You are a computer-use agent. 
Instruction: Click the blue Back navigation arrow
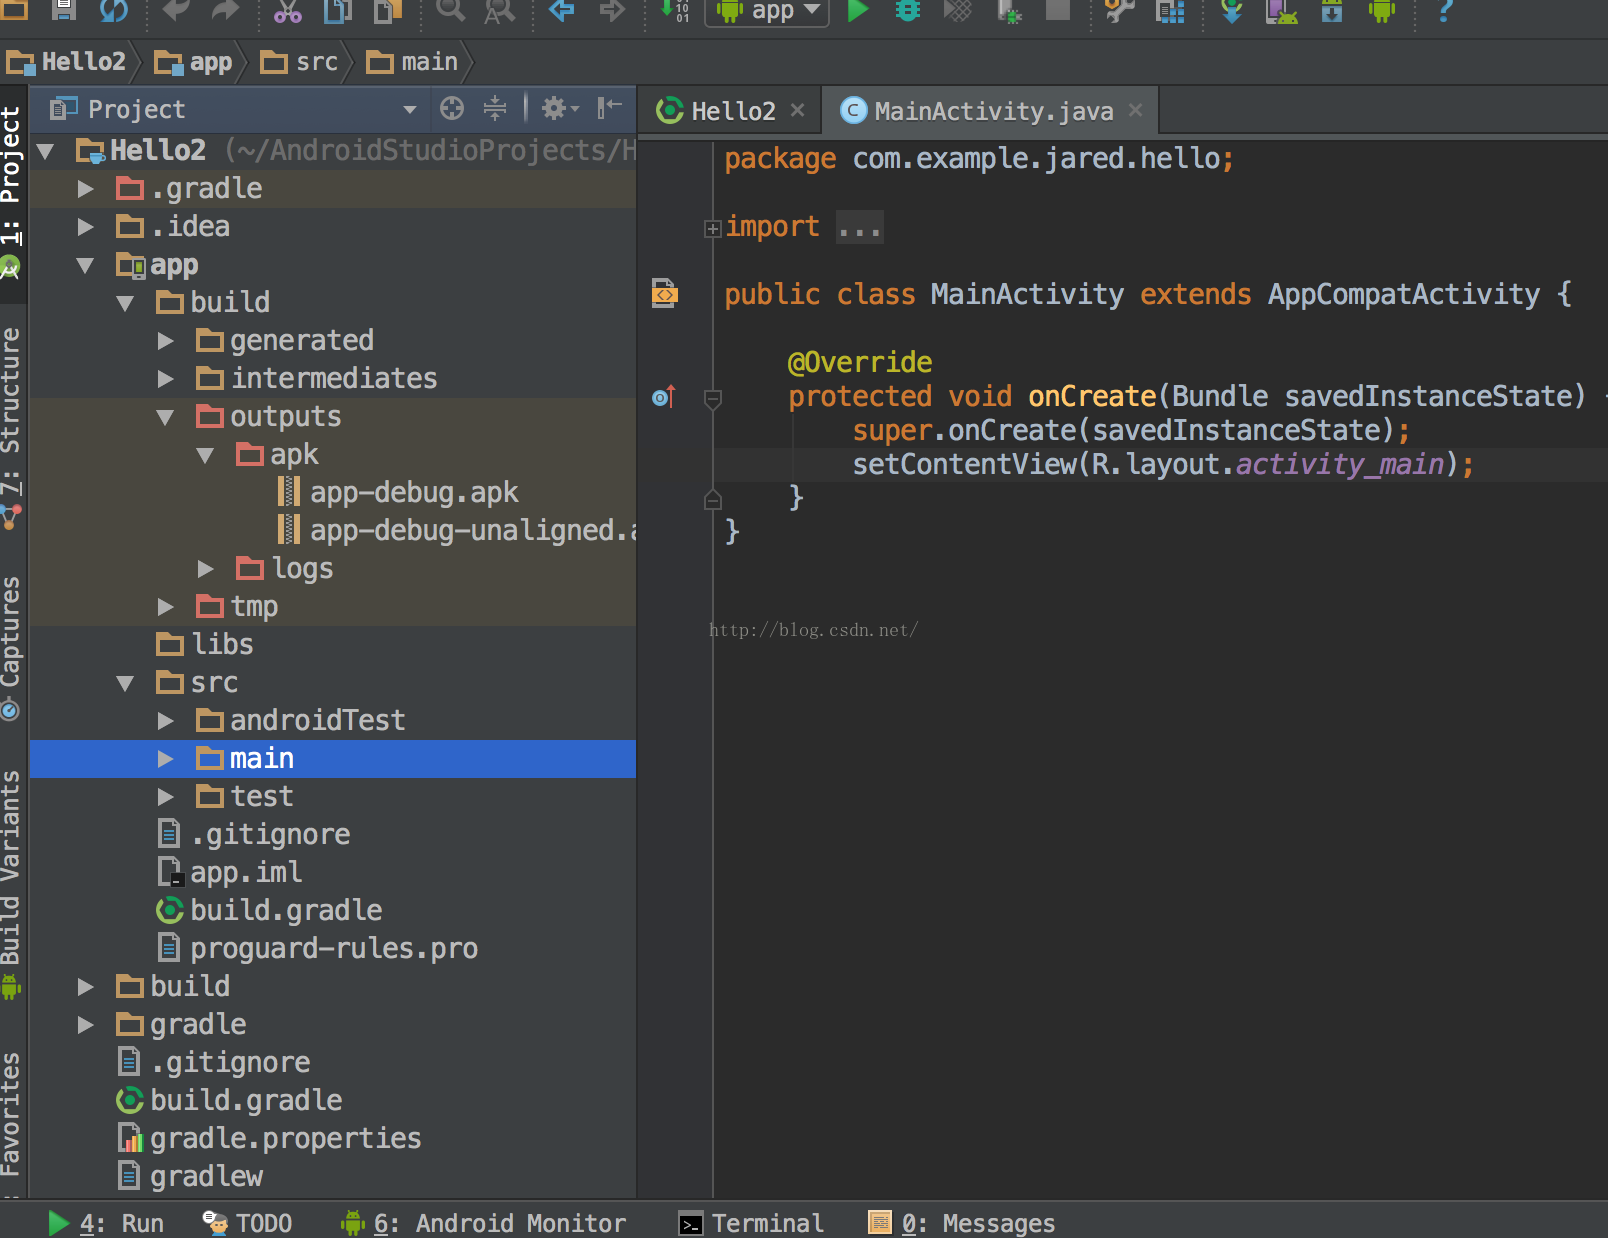point(561,11)
